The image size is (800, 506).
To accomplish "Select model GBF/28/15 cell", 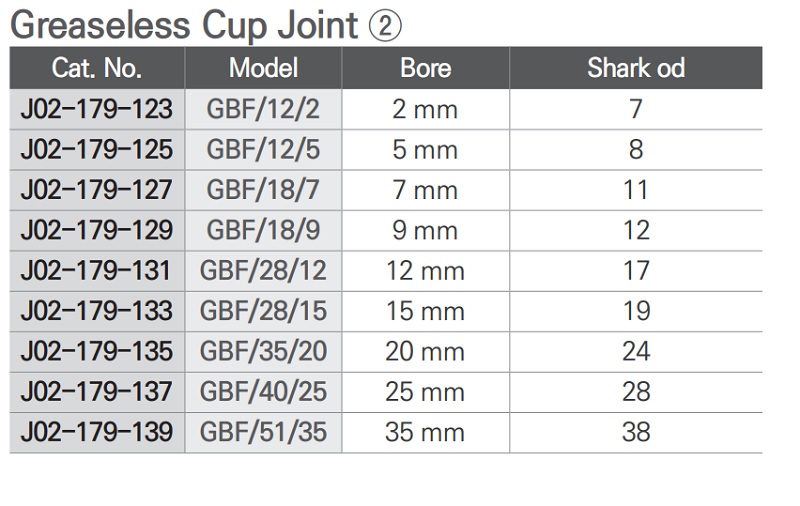I will (263, 311).
